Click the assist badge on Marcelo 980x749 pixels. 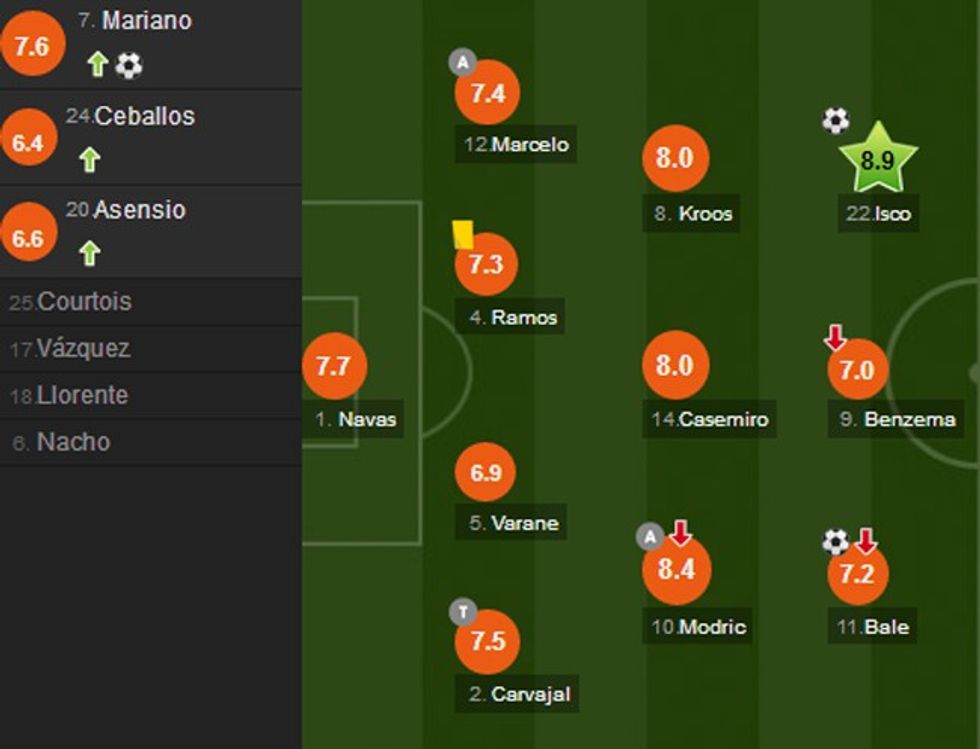pyautogui.click(x=461, y=62)
